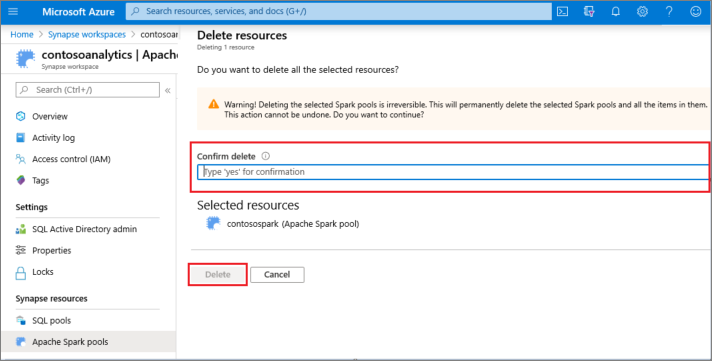
Task: Select Apache Spark pools menu item
Action: 89,341
